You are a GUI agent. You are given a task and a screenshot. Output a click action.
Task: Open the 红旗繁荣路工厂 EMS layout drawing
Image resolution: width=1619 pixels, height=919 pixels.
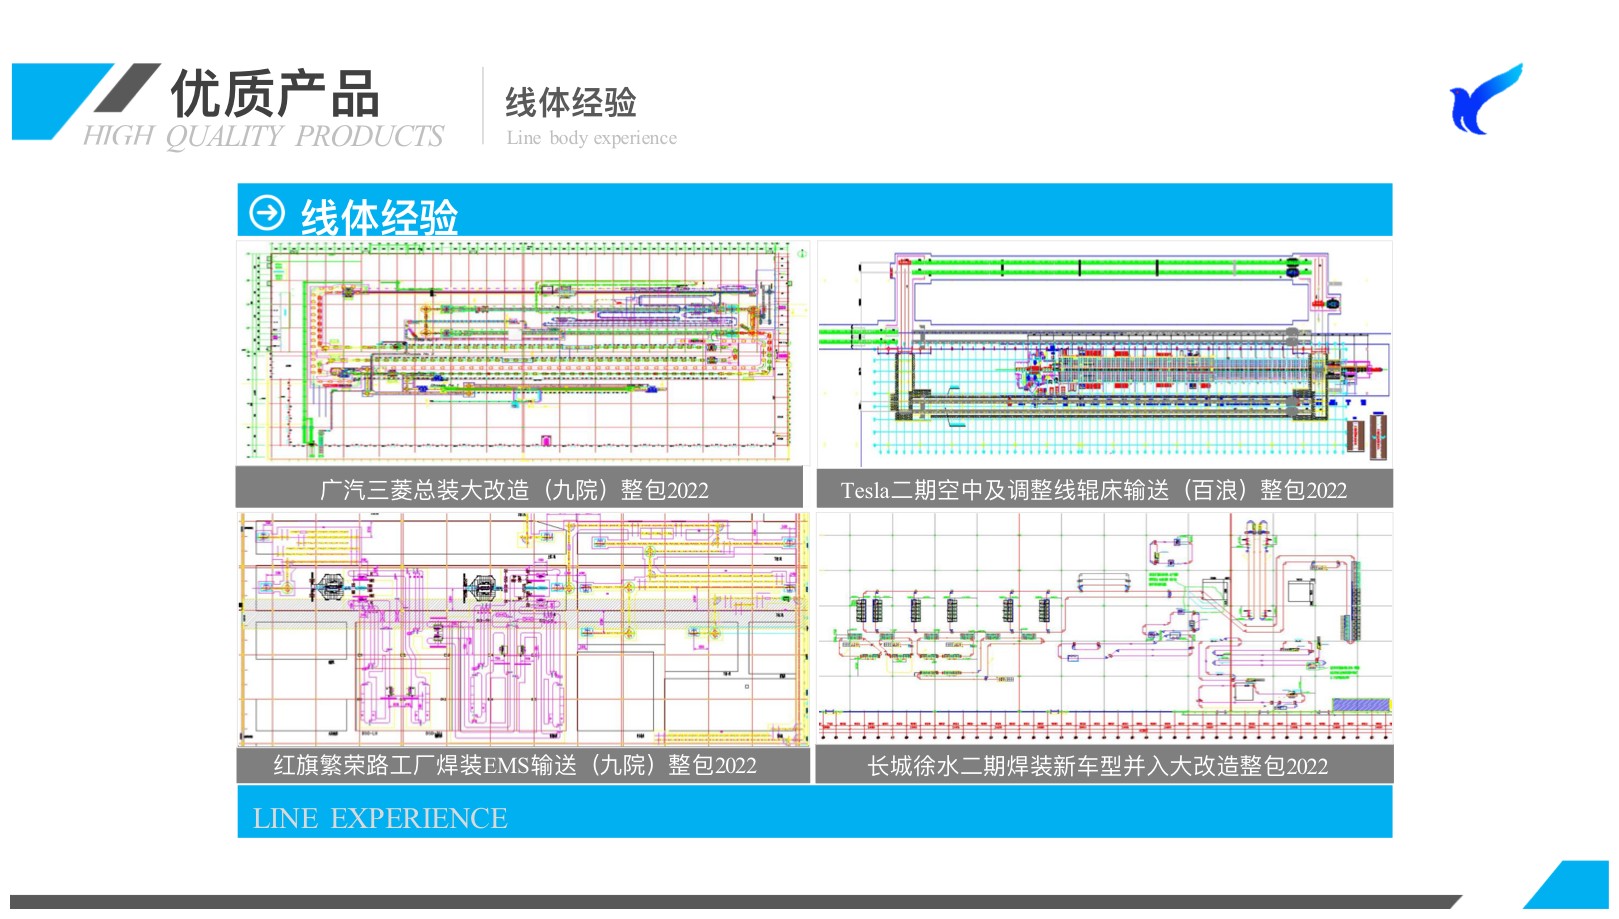click(x=522, y=629)
